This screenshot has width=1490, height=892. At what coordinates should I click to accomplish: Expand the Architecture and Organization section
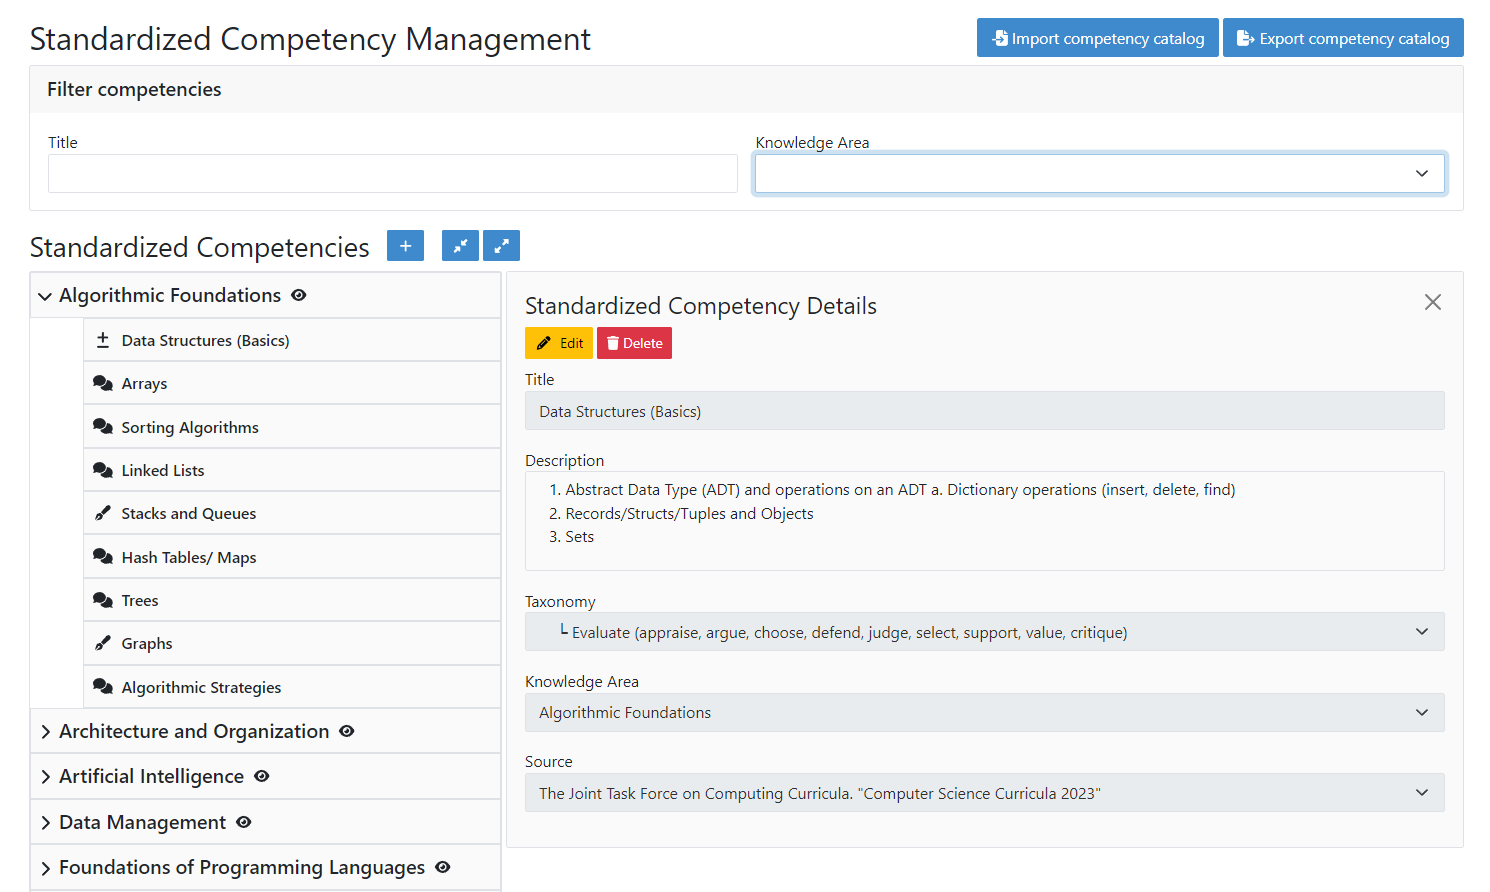coord(45,731)
